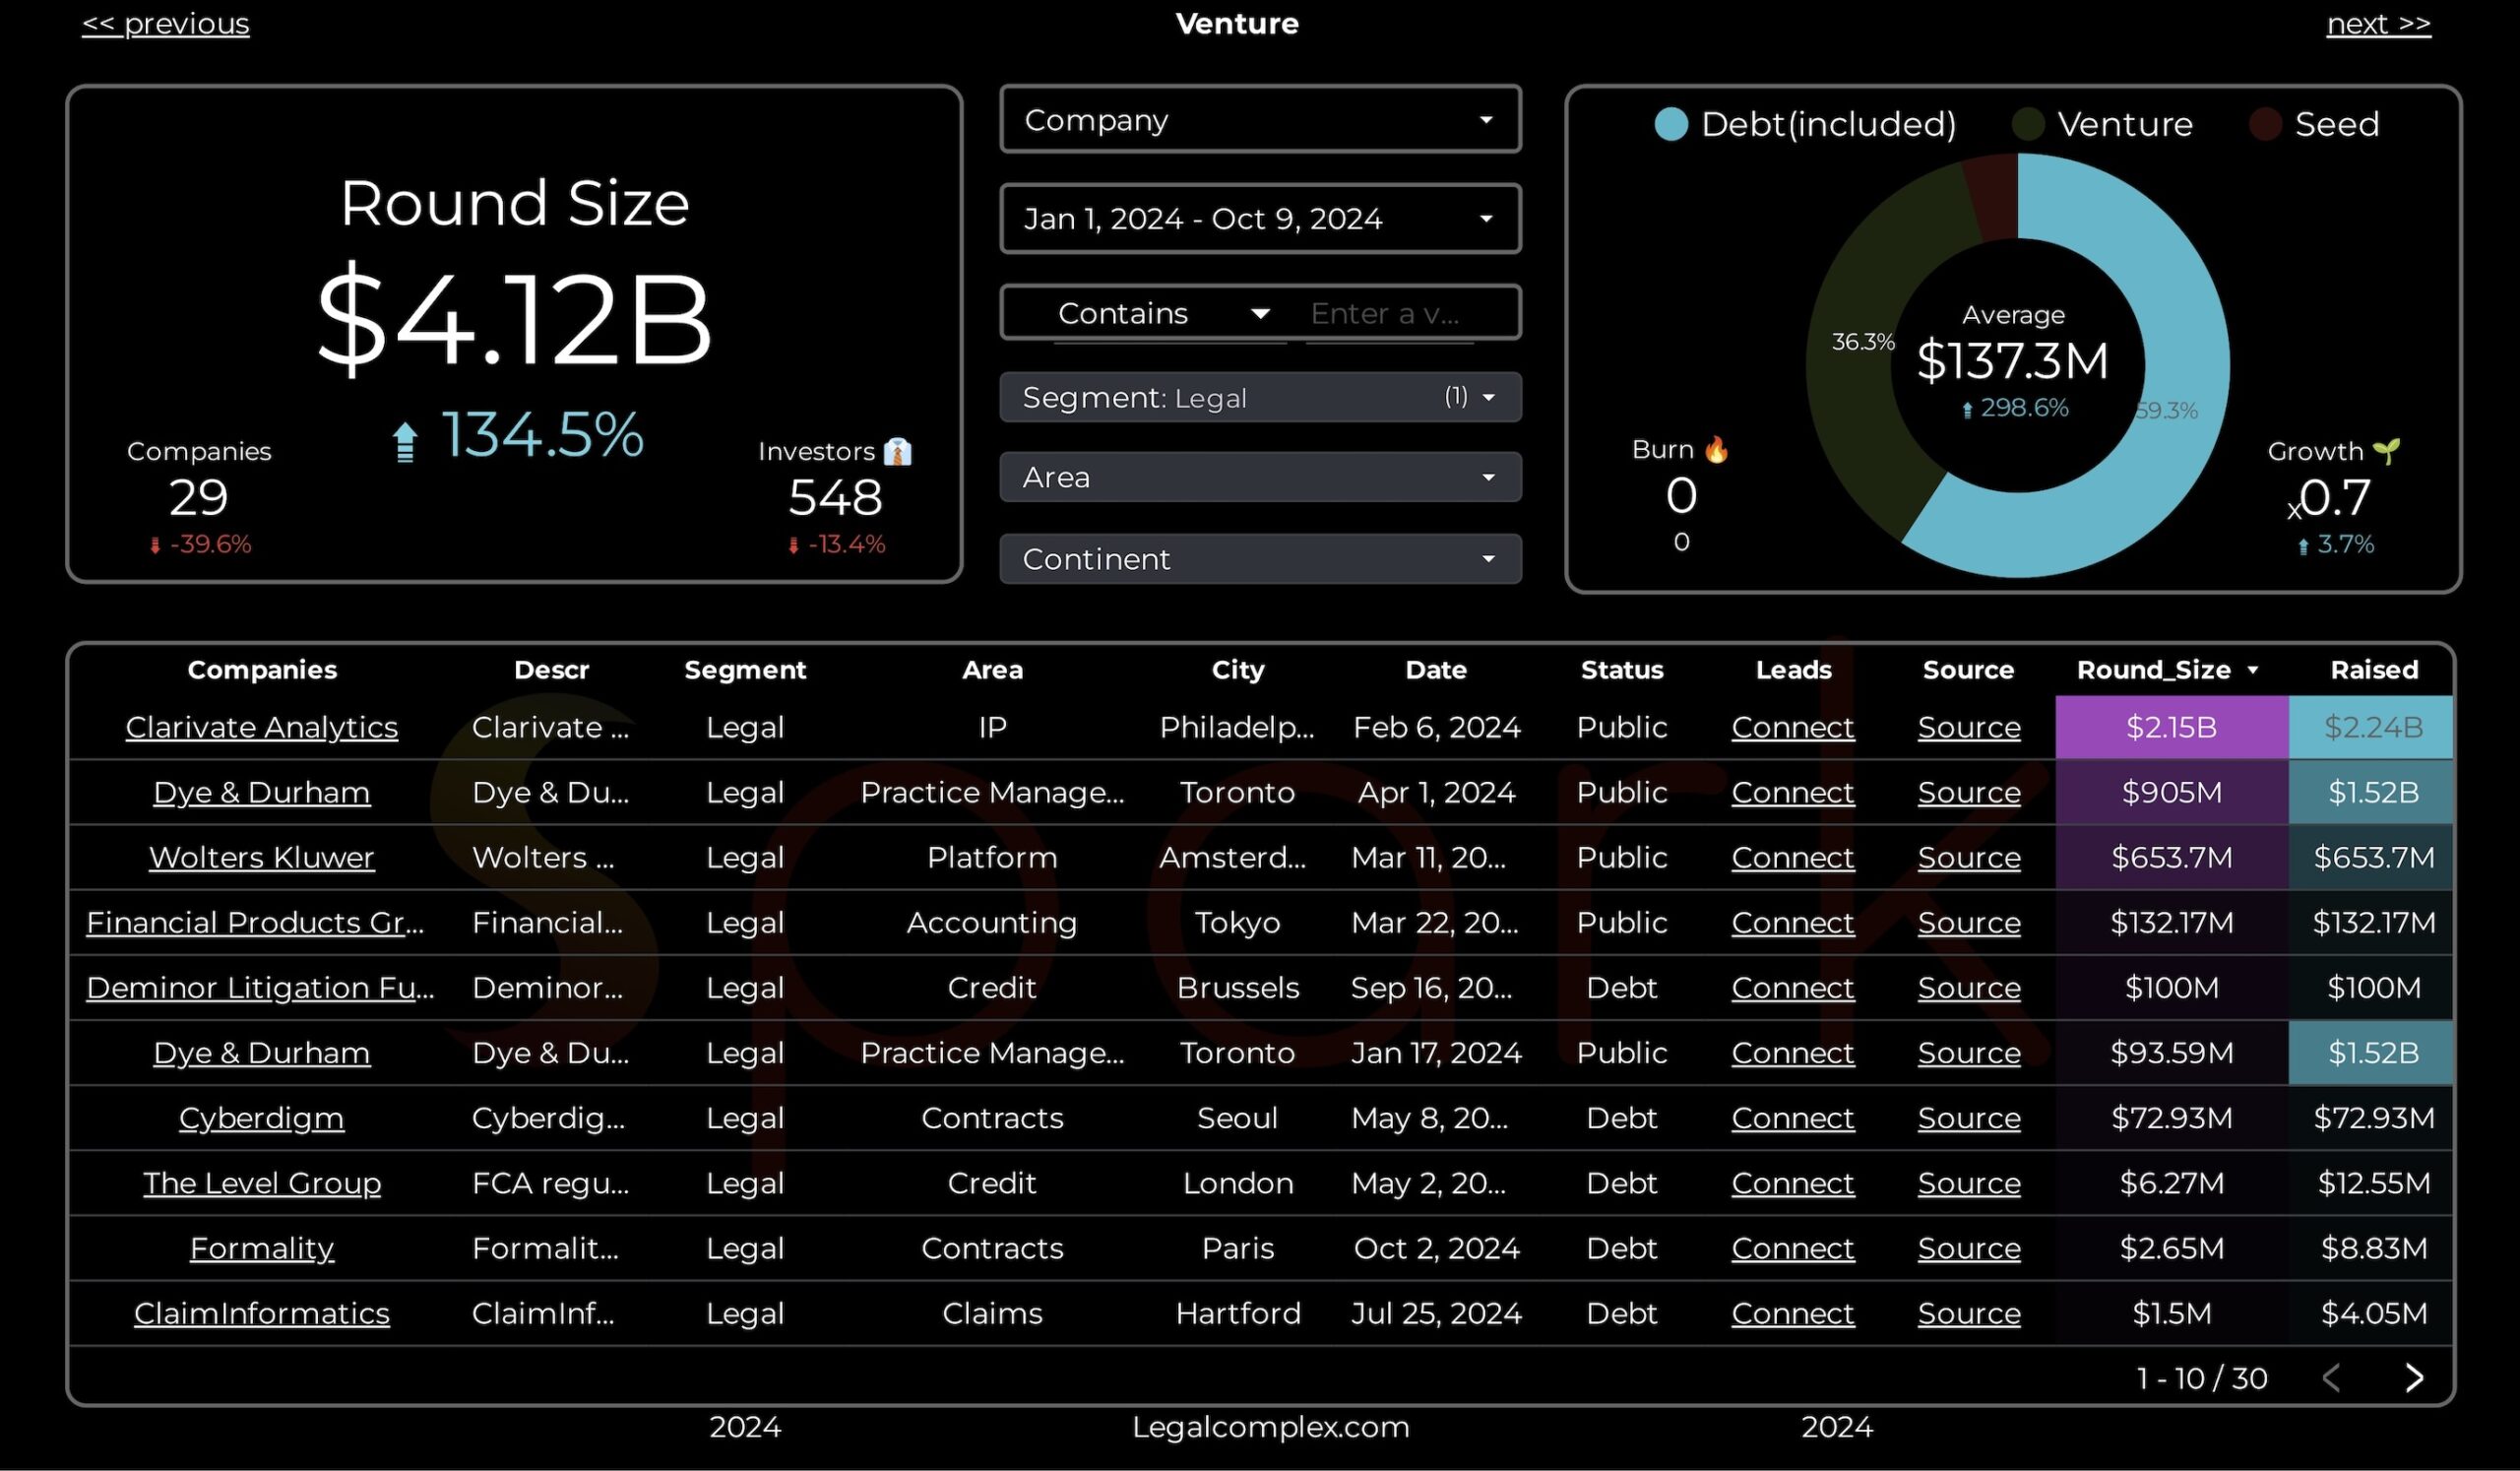Click Connect in the Clarivate Analytics row

point(1793,727)
